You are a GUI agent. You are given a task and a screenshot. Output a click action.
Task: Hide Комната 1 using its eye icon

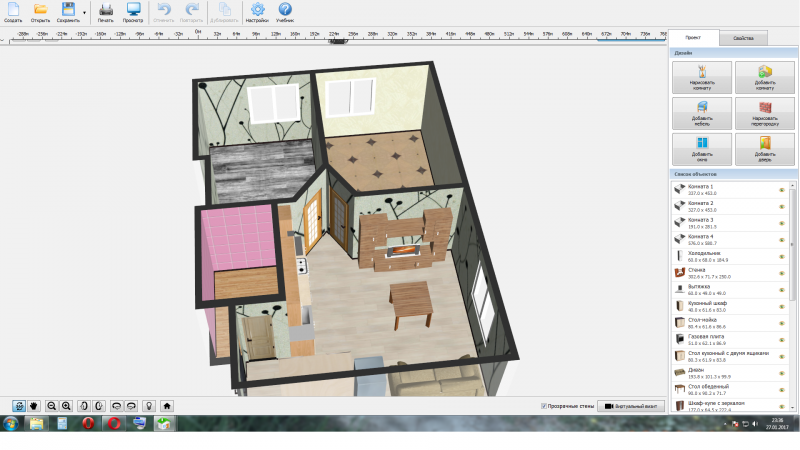click(781, 189)
